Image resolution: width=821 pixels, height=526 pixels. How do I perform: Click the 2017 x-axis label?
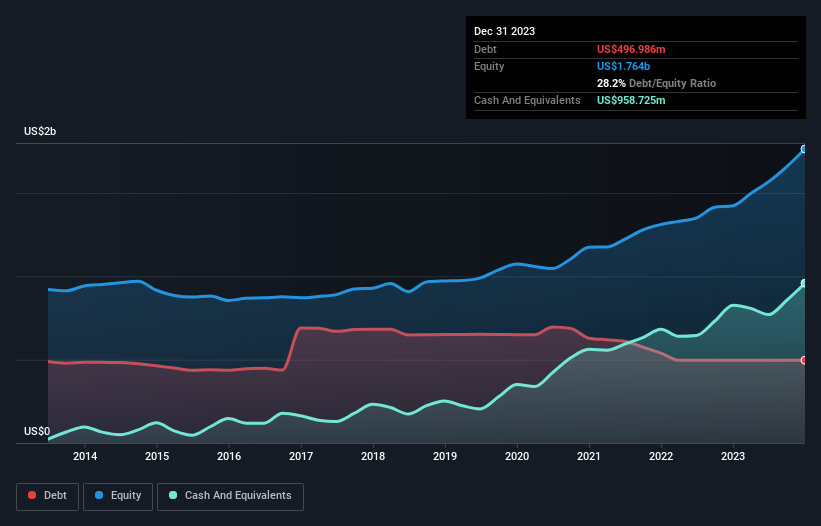coord(301,456)
